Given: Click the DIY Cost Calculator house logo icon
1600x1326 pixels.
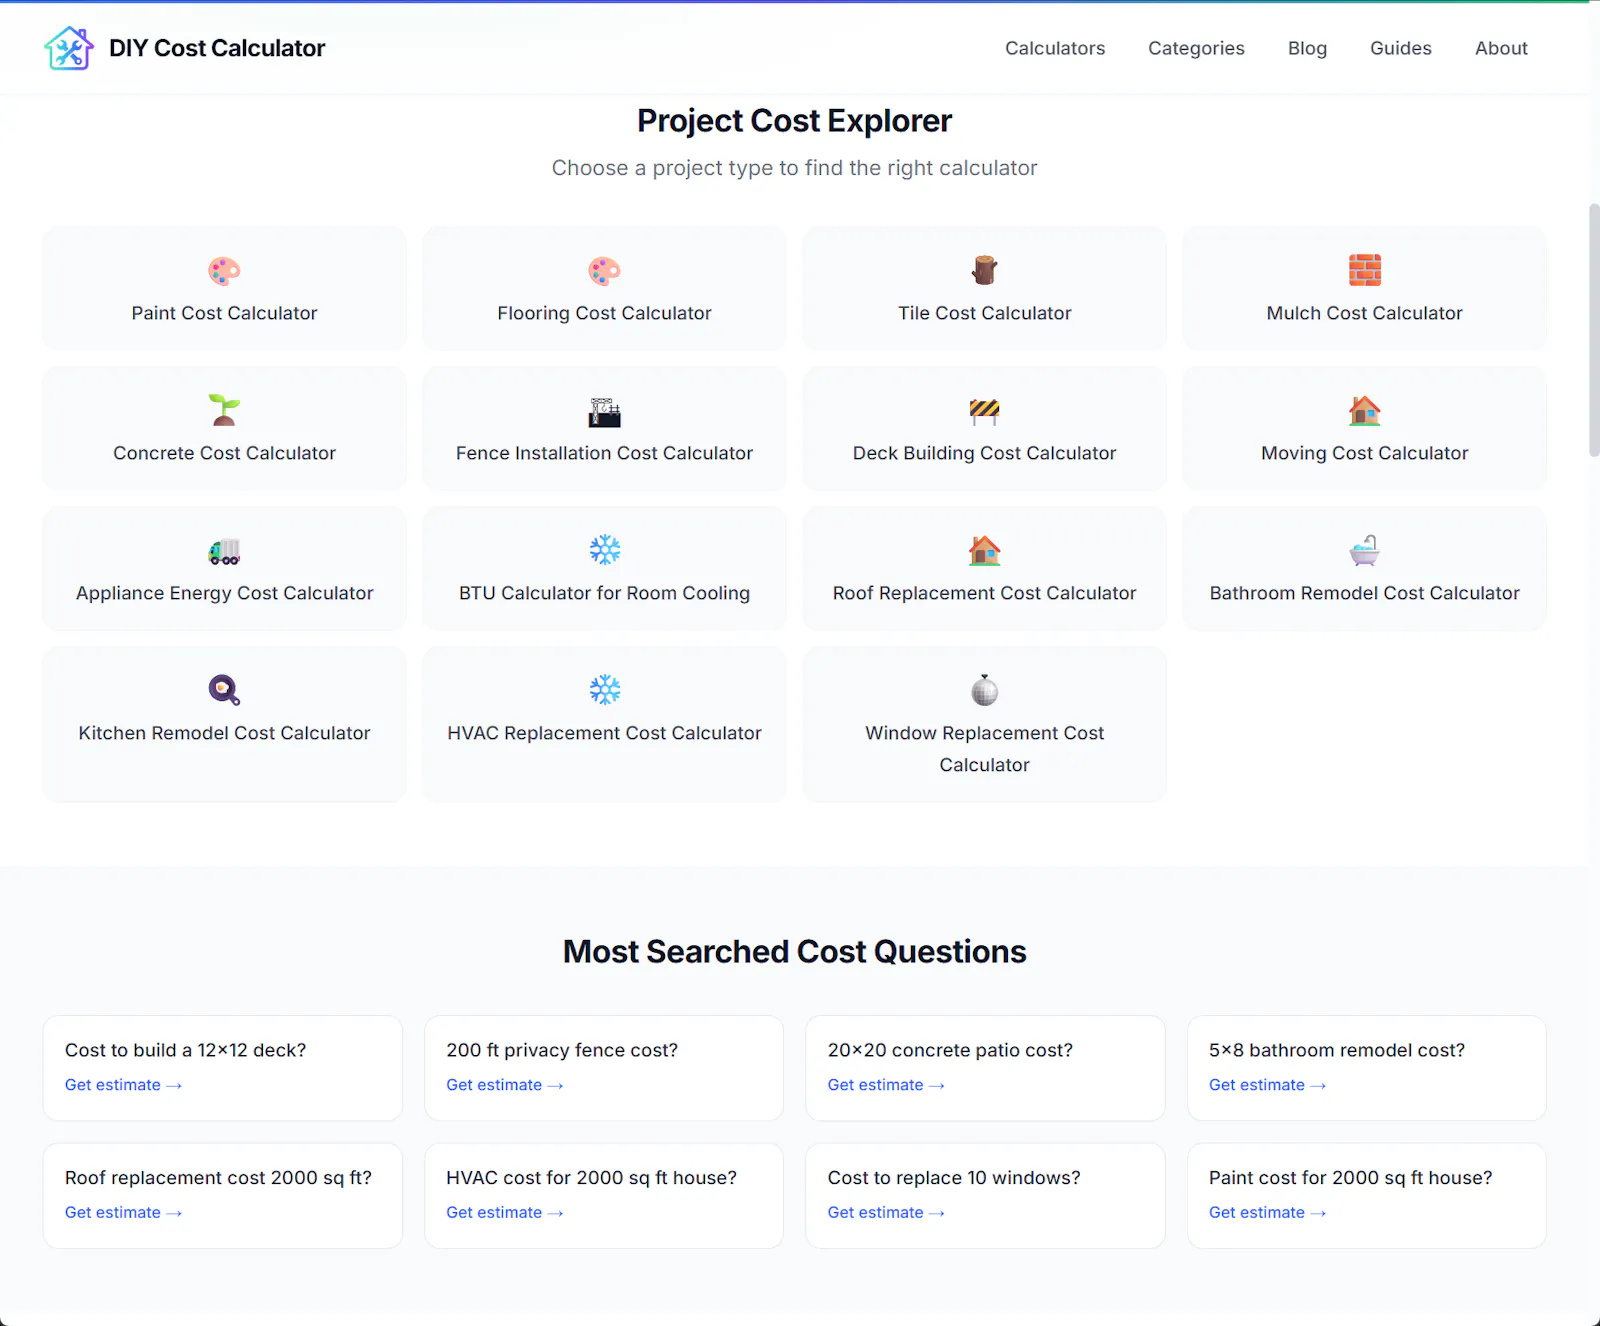Looking at the screenshot, I should (x=69, y=48).
